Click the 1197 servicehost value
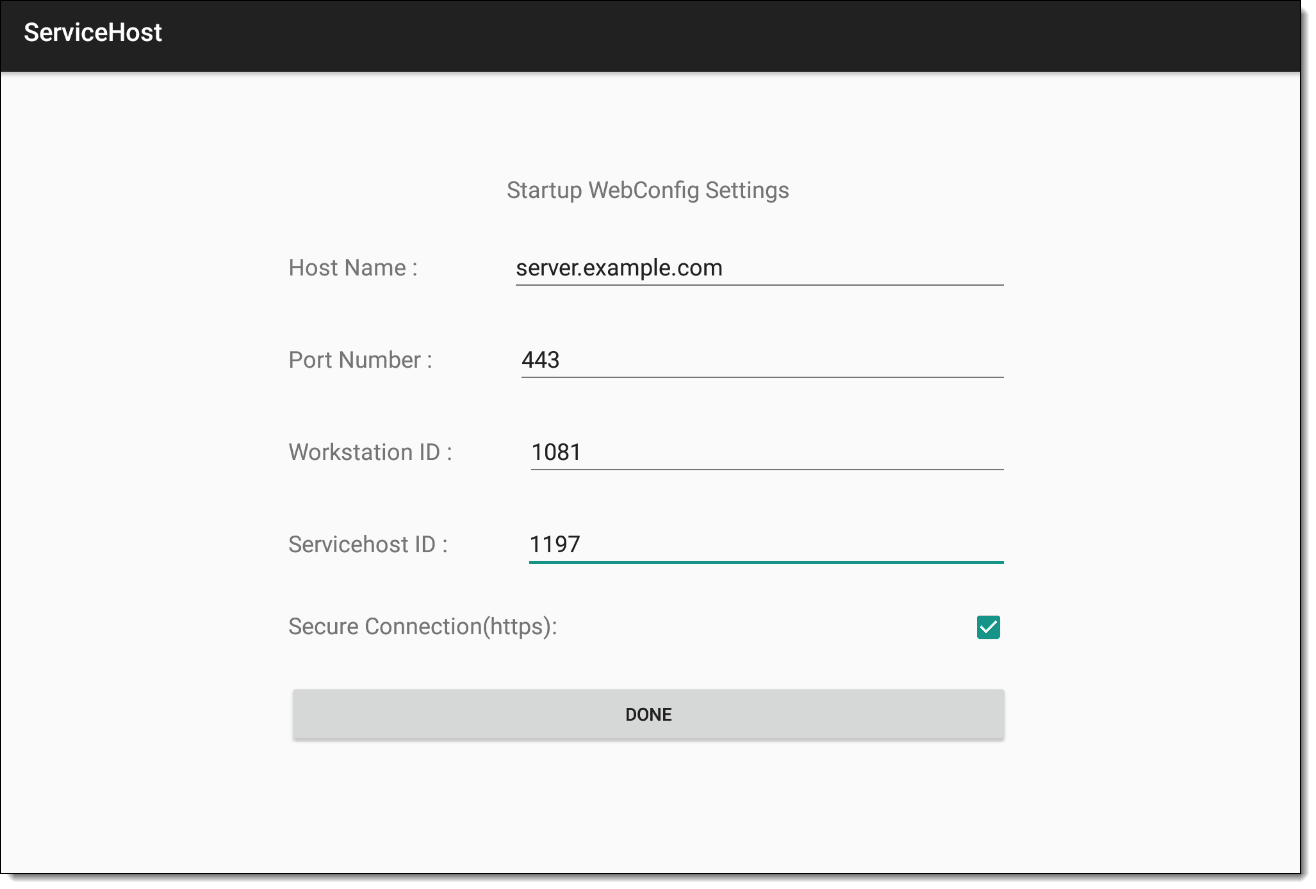This screenshot has height=889, width=1316. 555,545
